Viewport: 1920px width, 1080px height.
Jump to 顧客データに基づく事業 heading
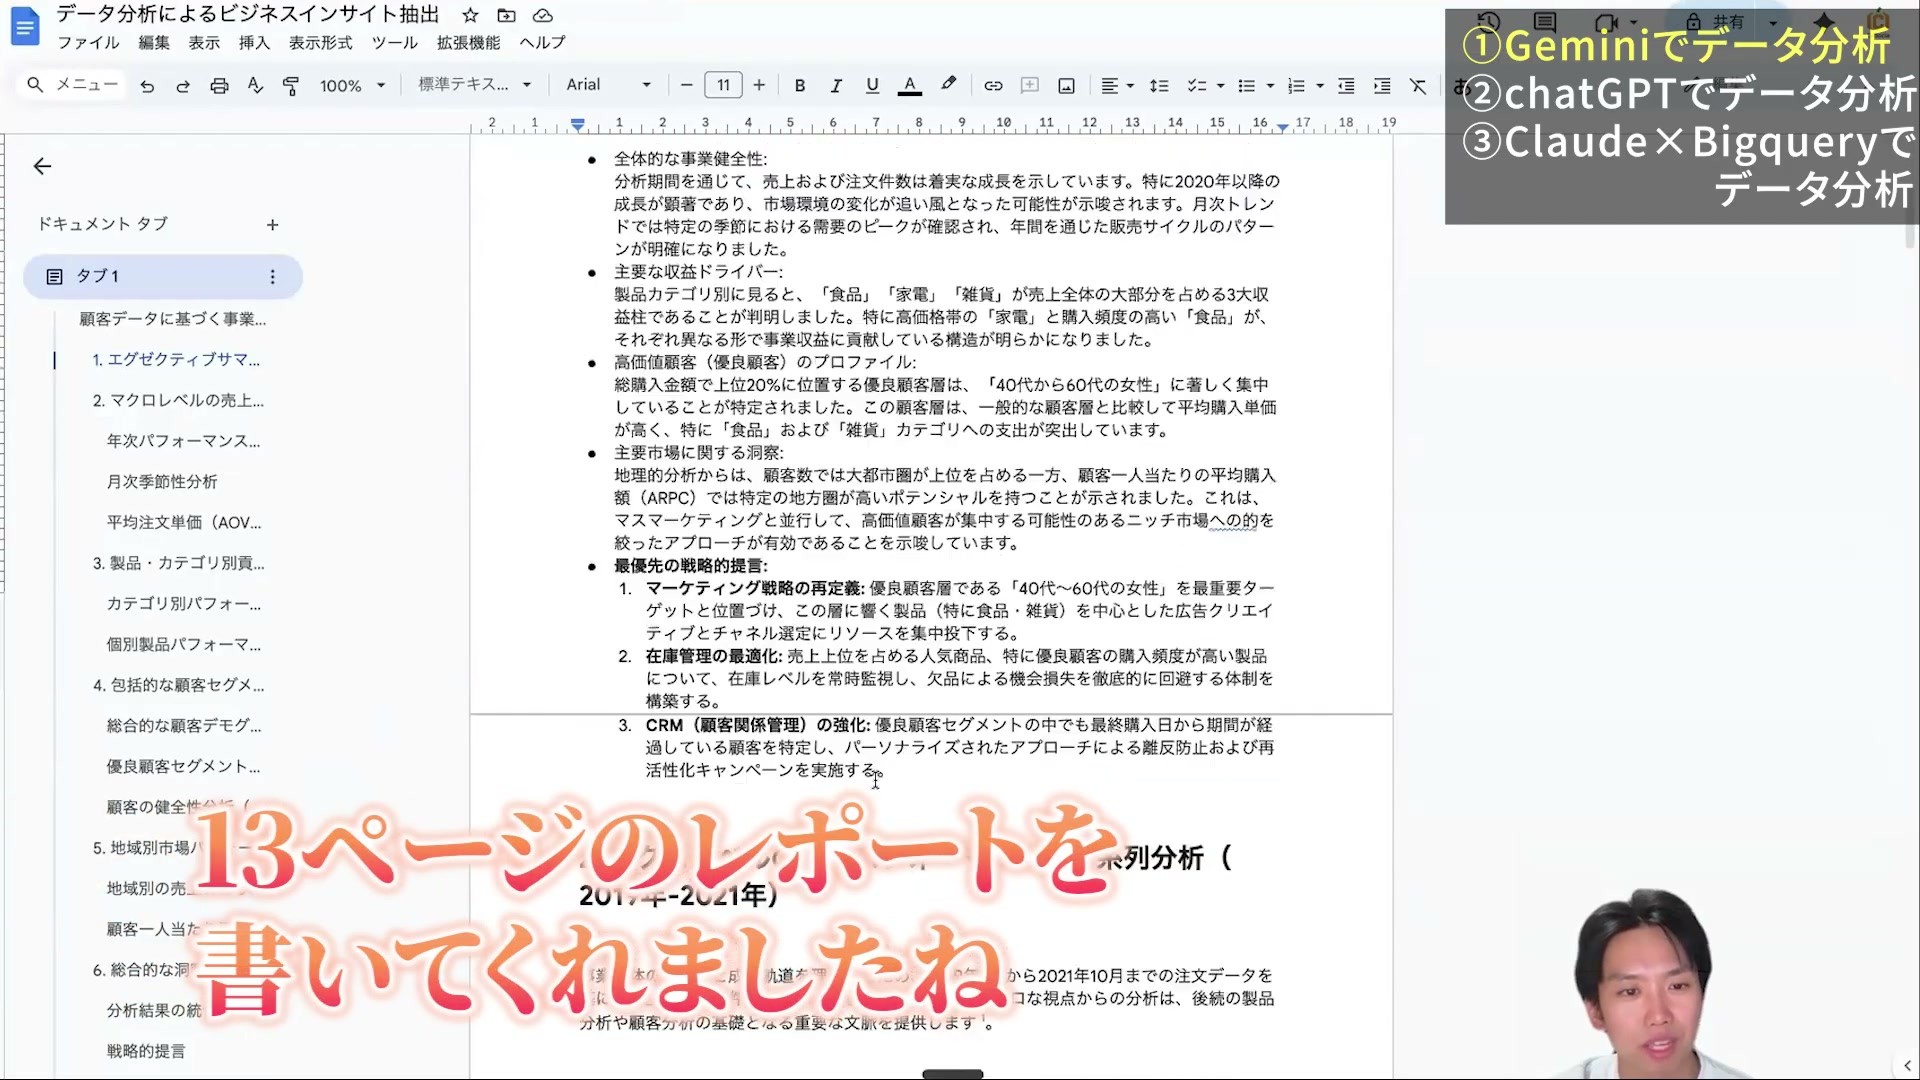(173, 319)
